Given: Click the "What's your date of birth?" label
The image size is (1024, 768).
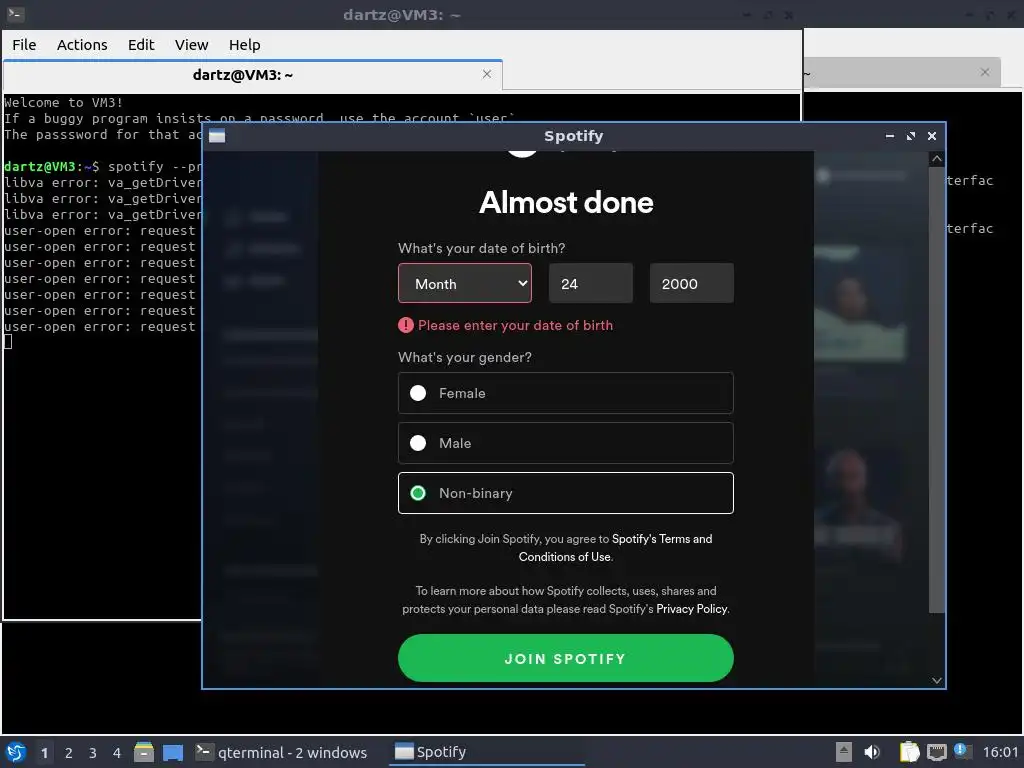Looking at the screenshot, I should 481,248.
